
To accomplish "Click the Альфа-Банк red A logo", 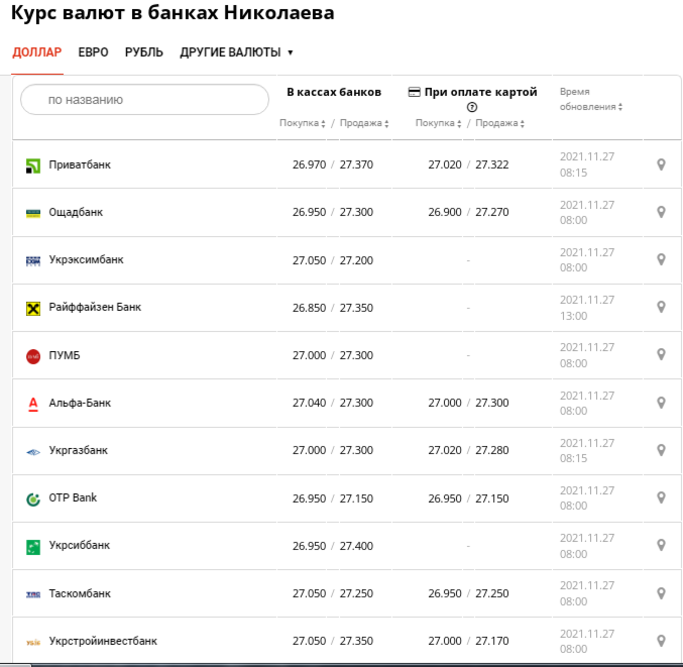I will click(x=33, y=404).
